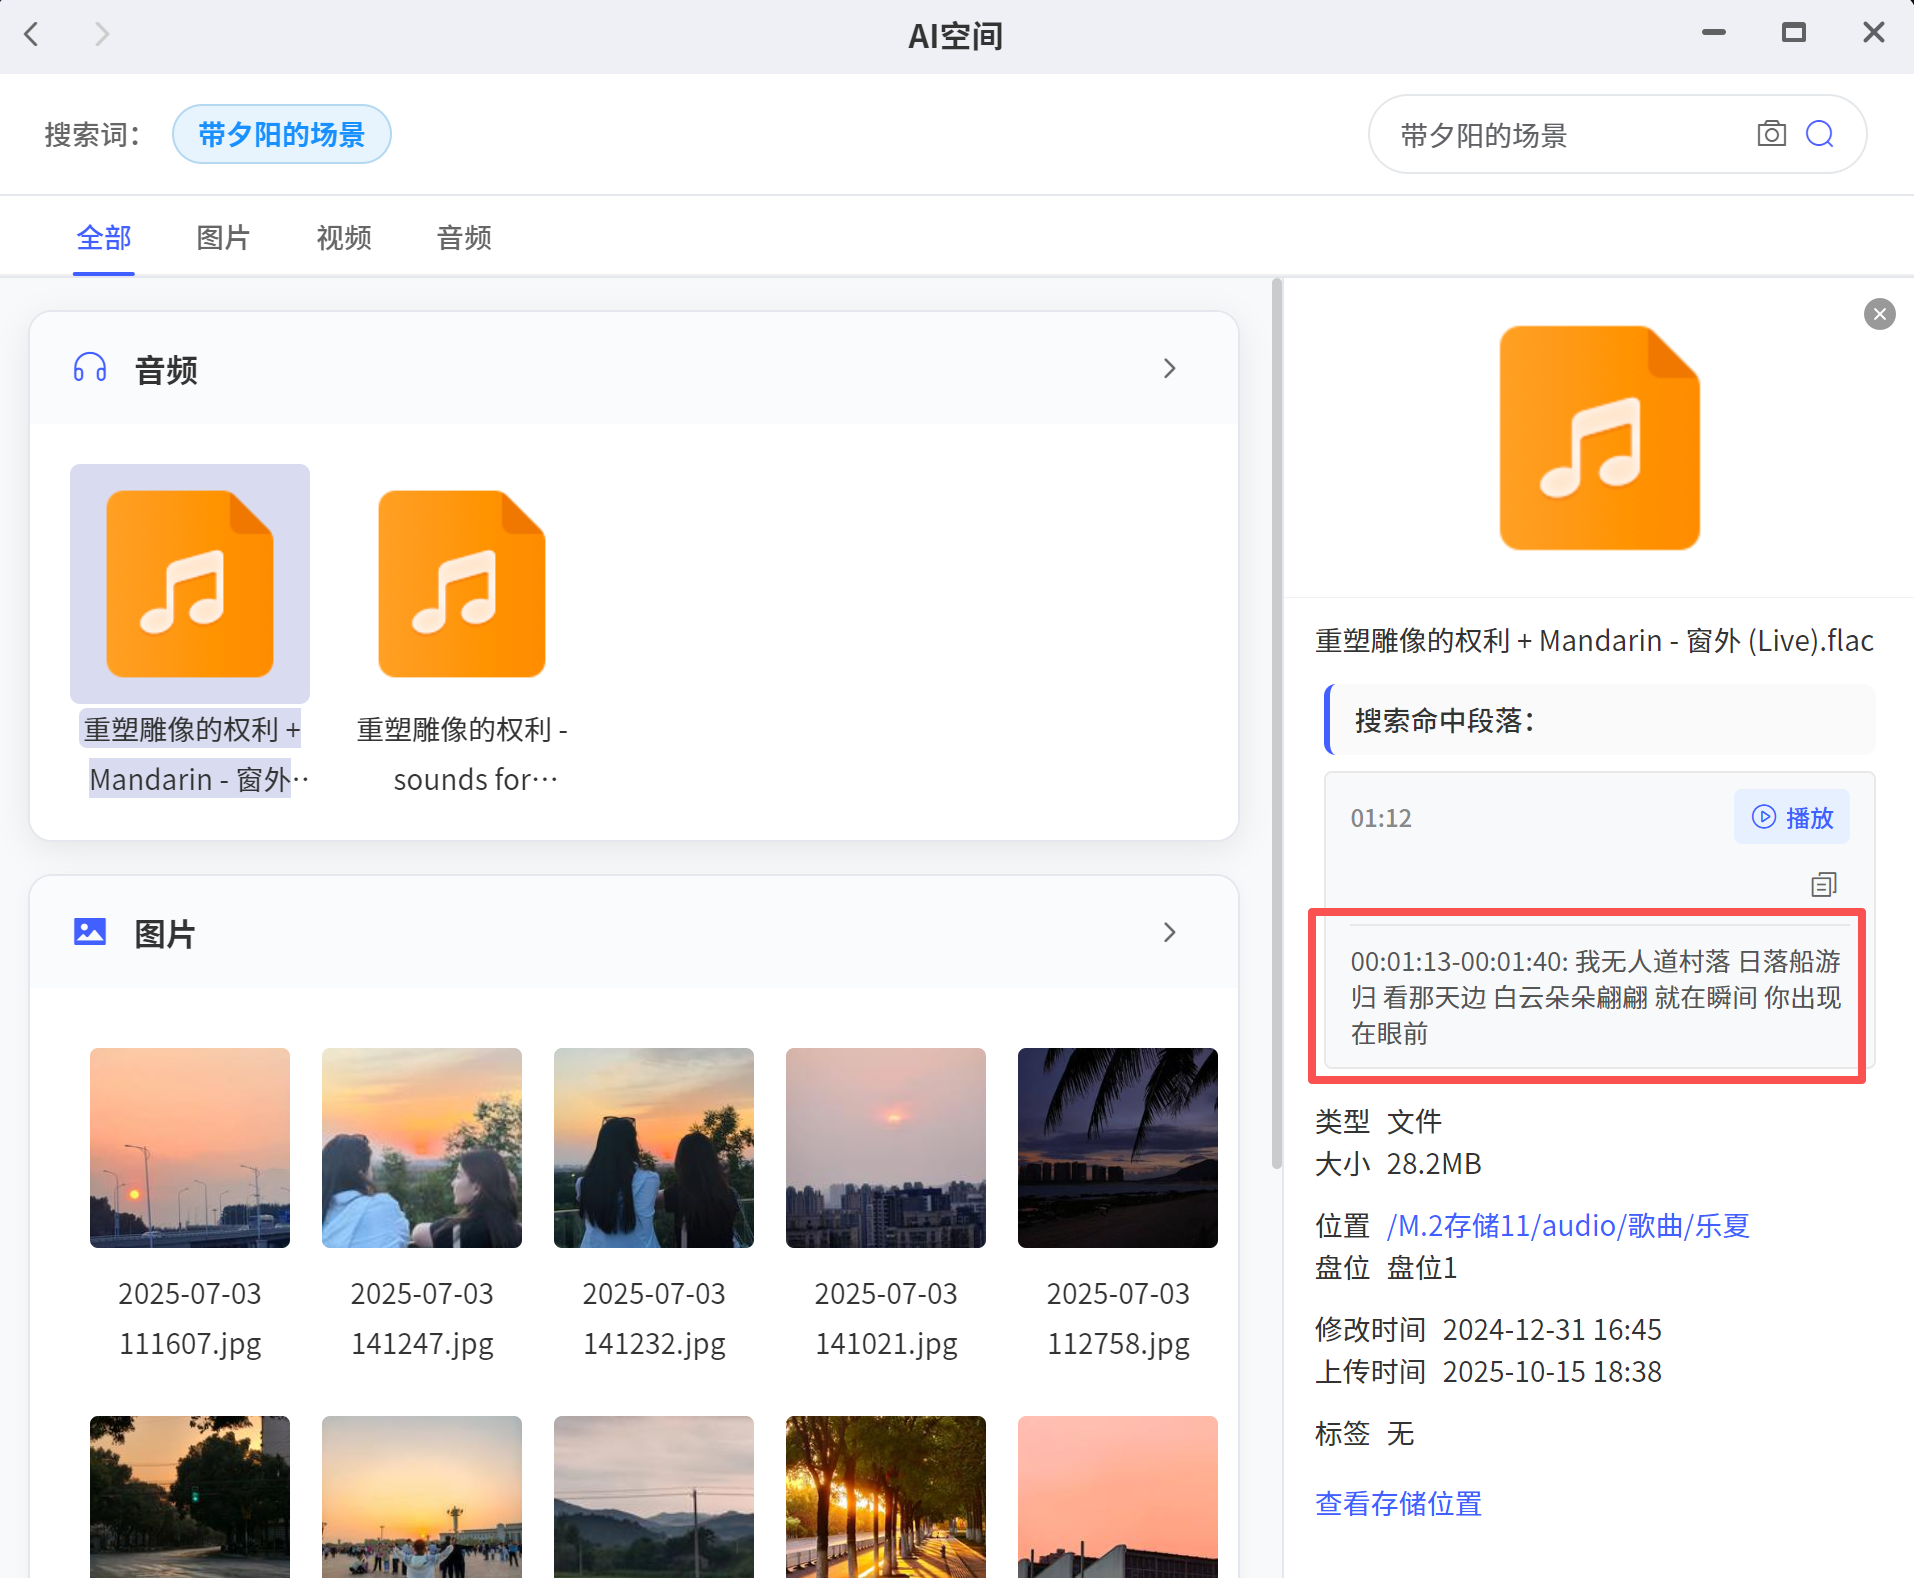Select the 窗外 (Live) audio file
Image resolution: width=1914 pixels, height=1578 pixels.
(190, 584)
